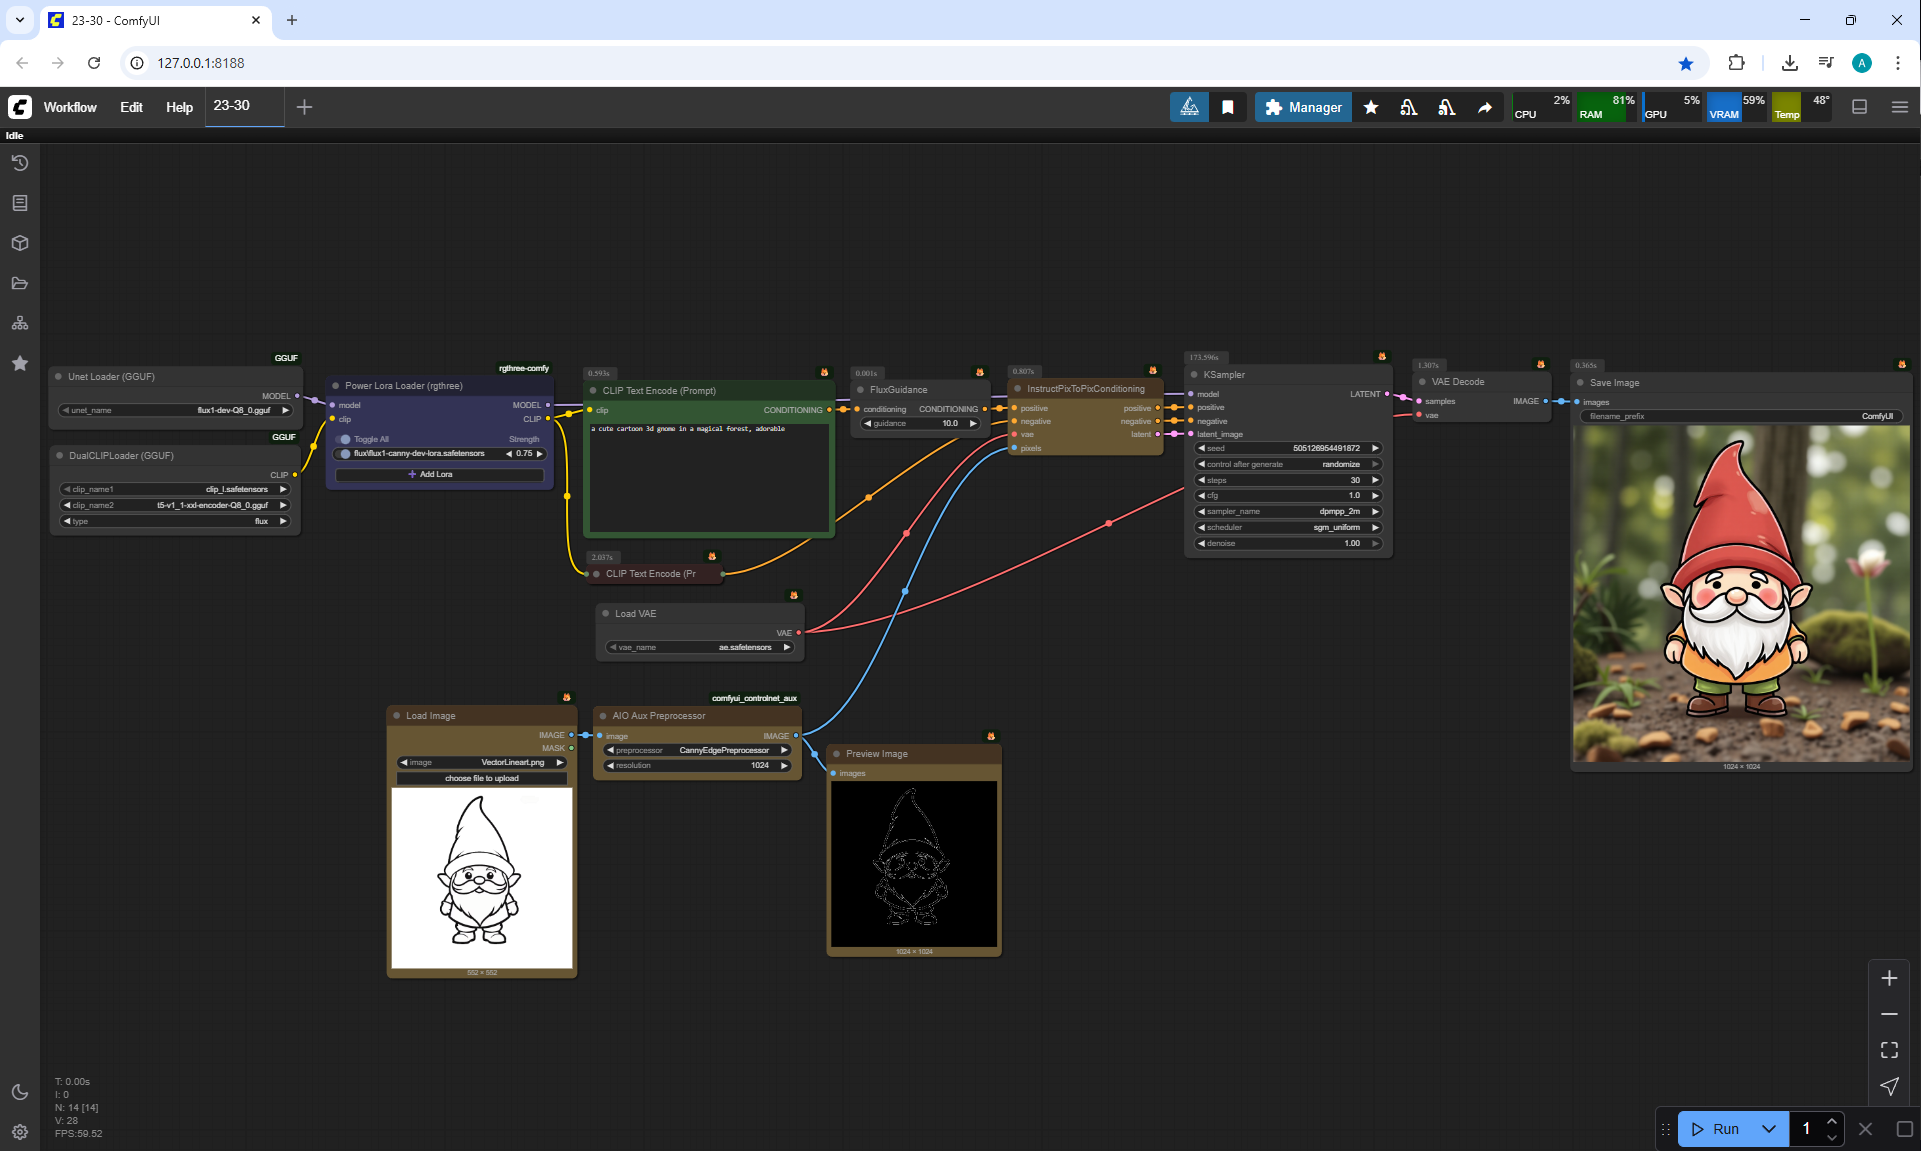Open the Workflow menu
The image size is (1921, 1151).
point(70,107)
